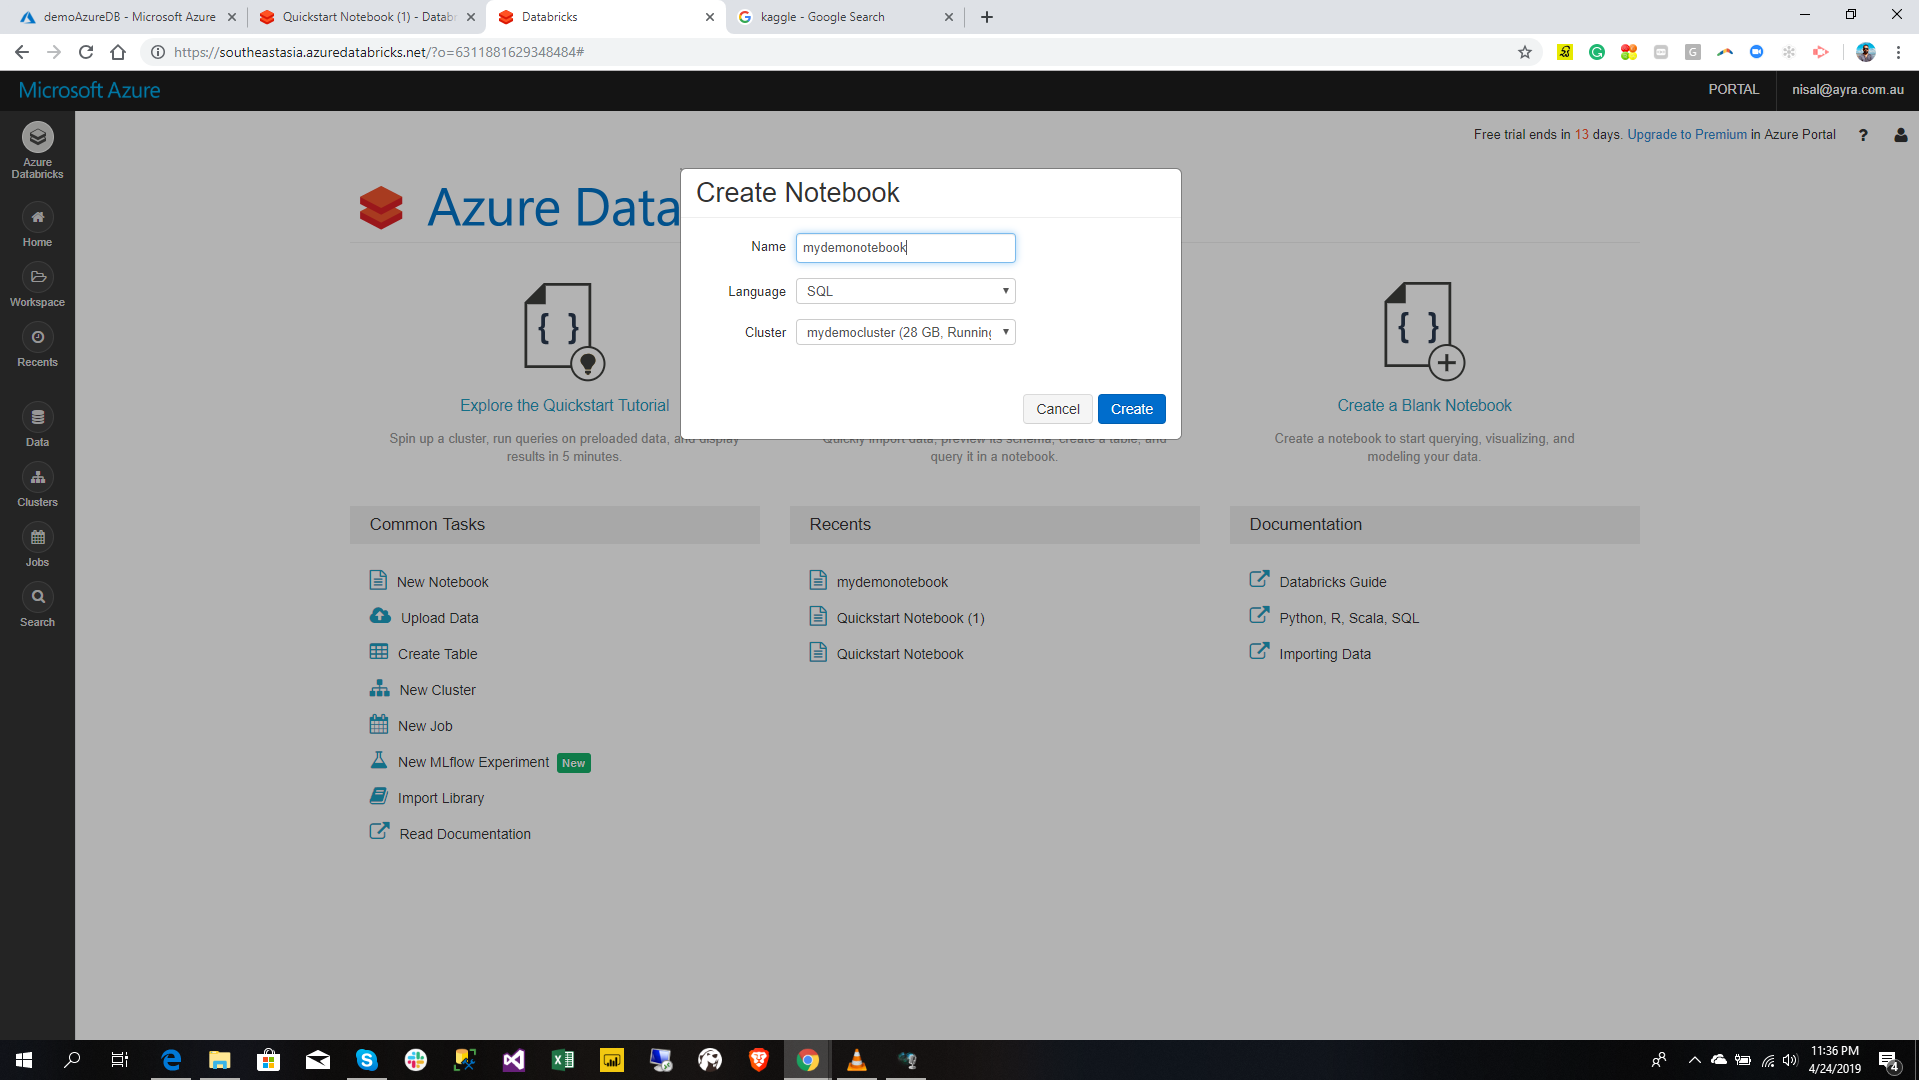Switch to Quickstart Notebook (1) tab
Viewport: 1919px width, 1080px height.
pos(365,17)
